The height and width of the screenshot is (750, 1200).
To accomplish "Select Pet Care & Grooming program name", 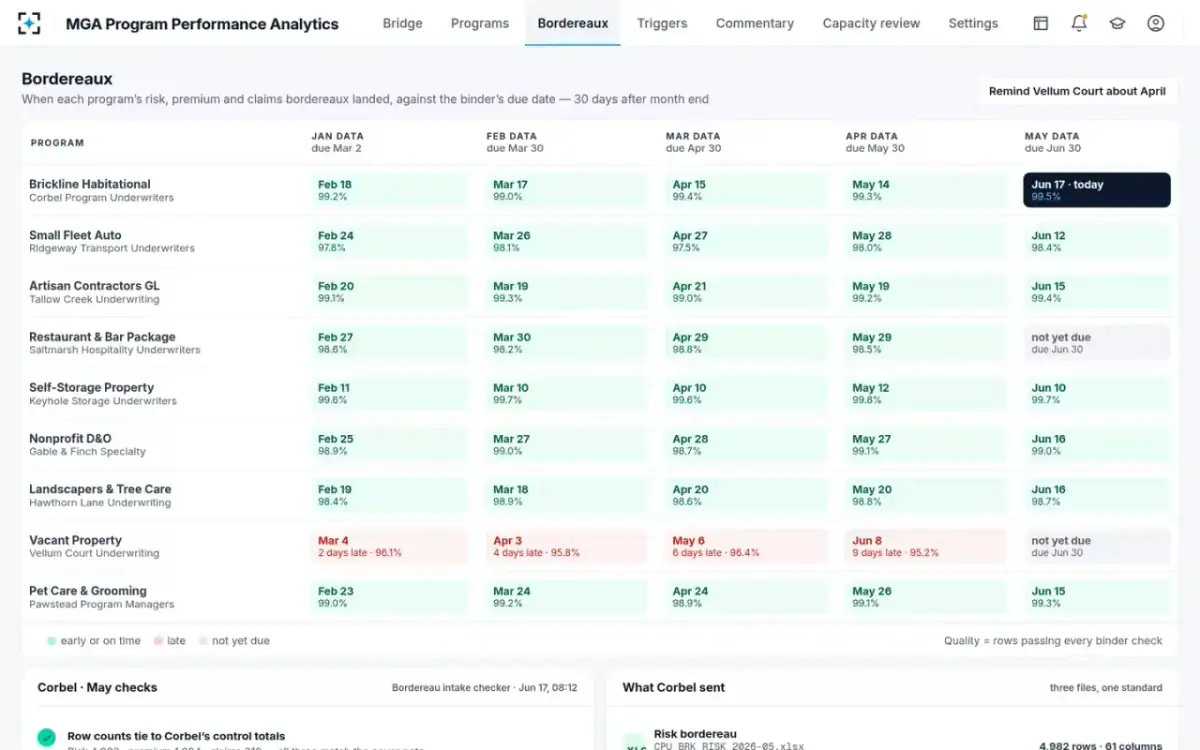I will coord(88,591).
